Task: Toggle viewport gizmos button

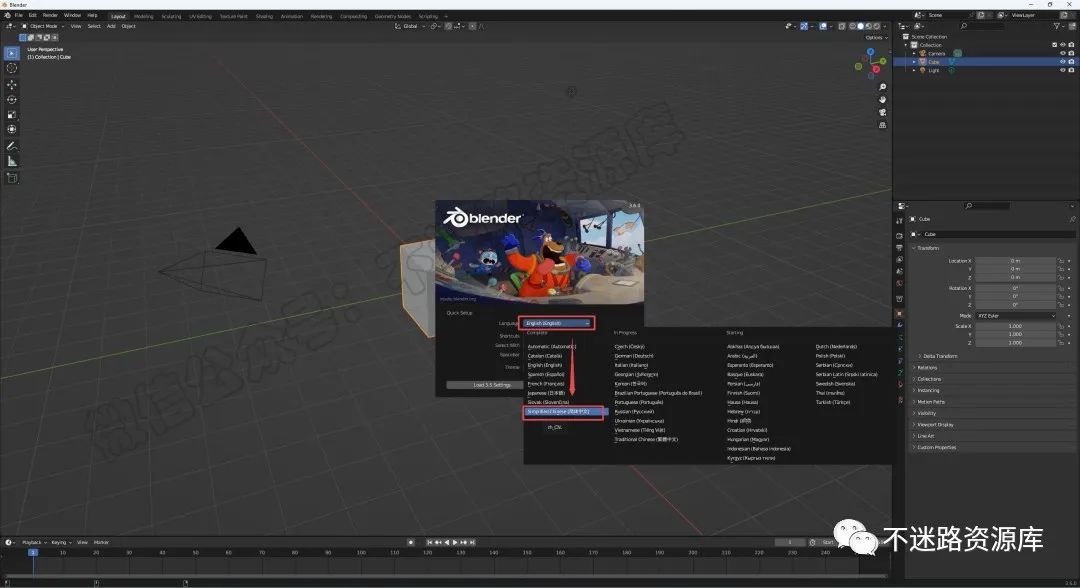Action: click(x=804, y=26)
